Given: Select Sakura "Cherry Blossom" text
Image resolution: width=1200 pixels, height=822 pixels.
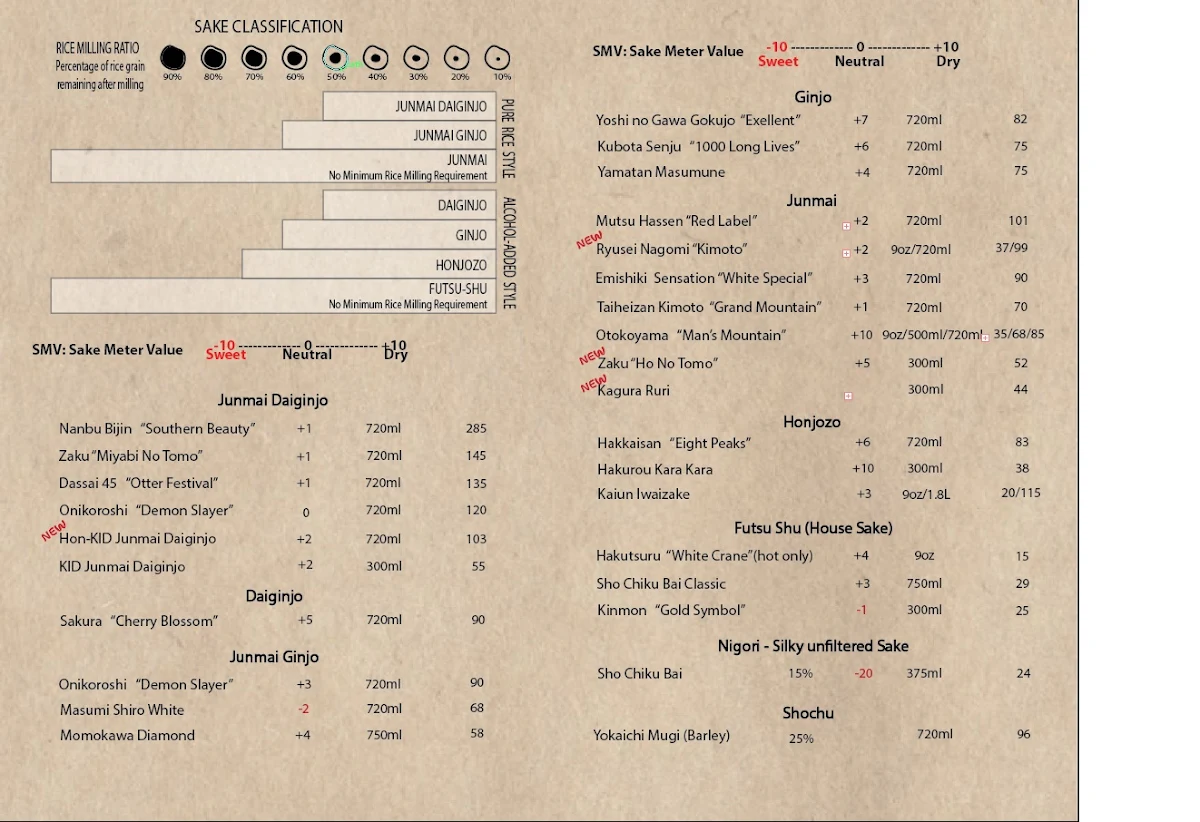Looking at the screenshot, I should pyautogui.click(x=138, y=621).
